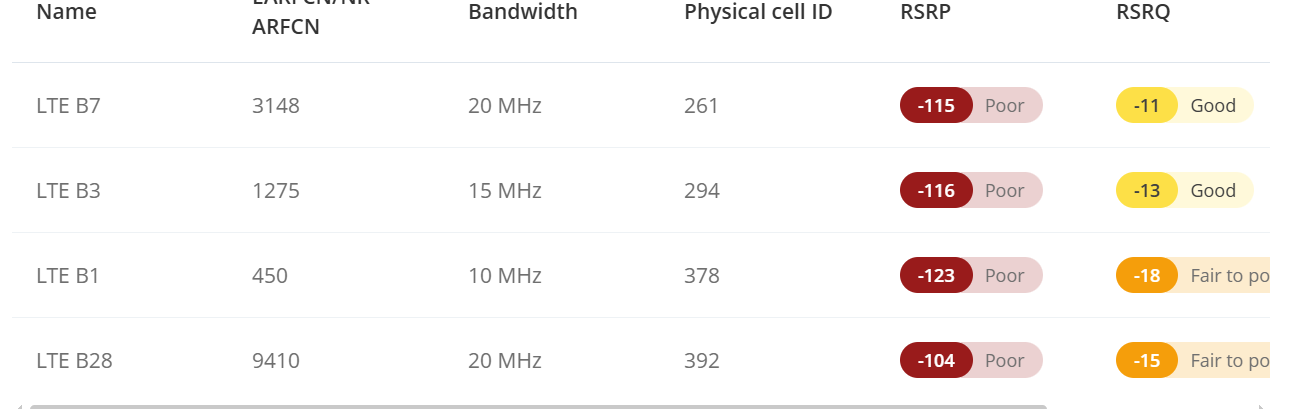The image size is (1313, 409).
Task: Click the Name column header
Action: point(66,13)
